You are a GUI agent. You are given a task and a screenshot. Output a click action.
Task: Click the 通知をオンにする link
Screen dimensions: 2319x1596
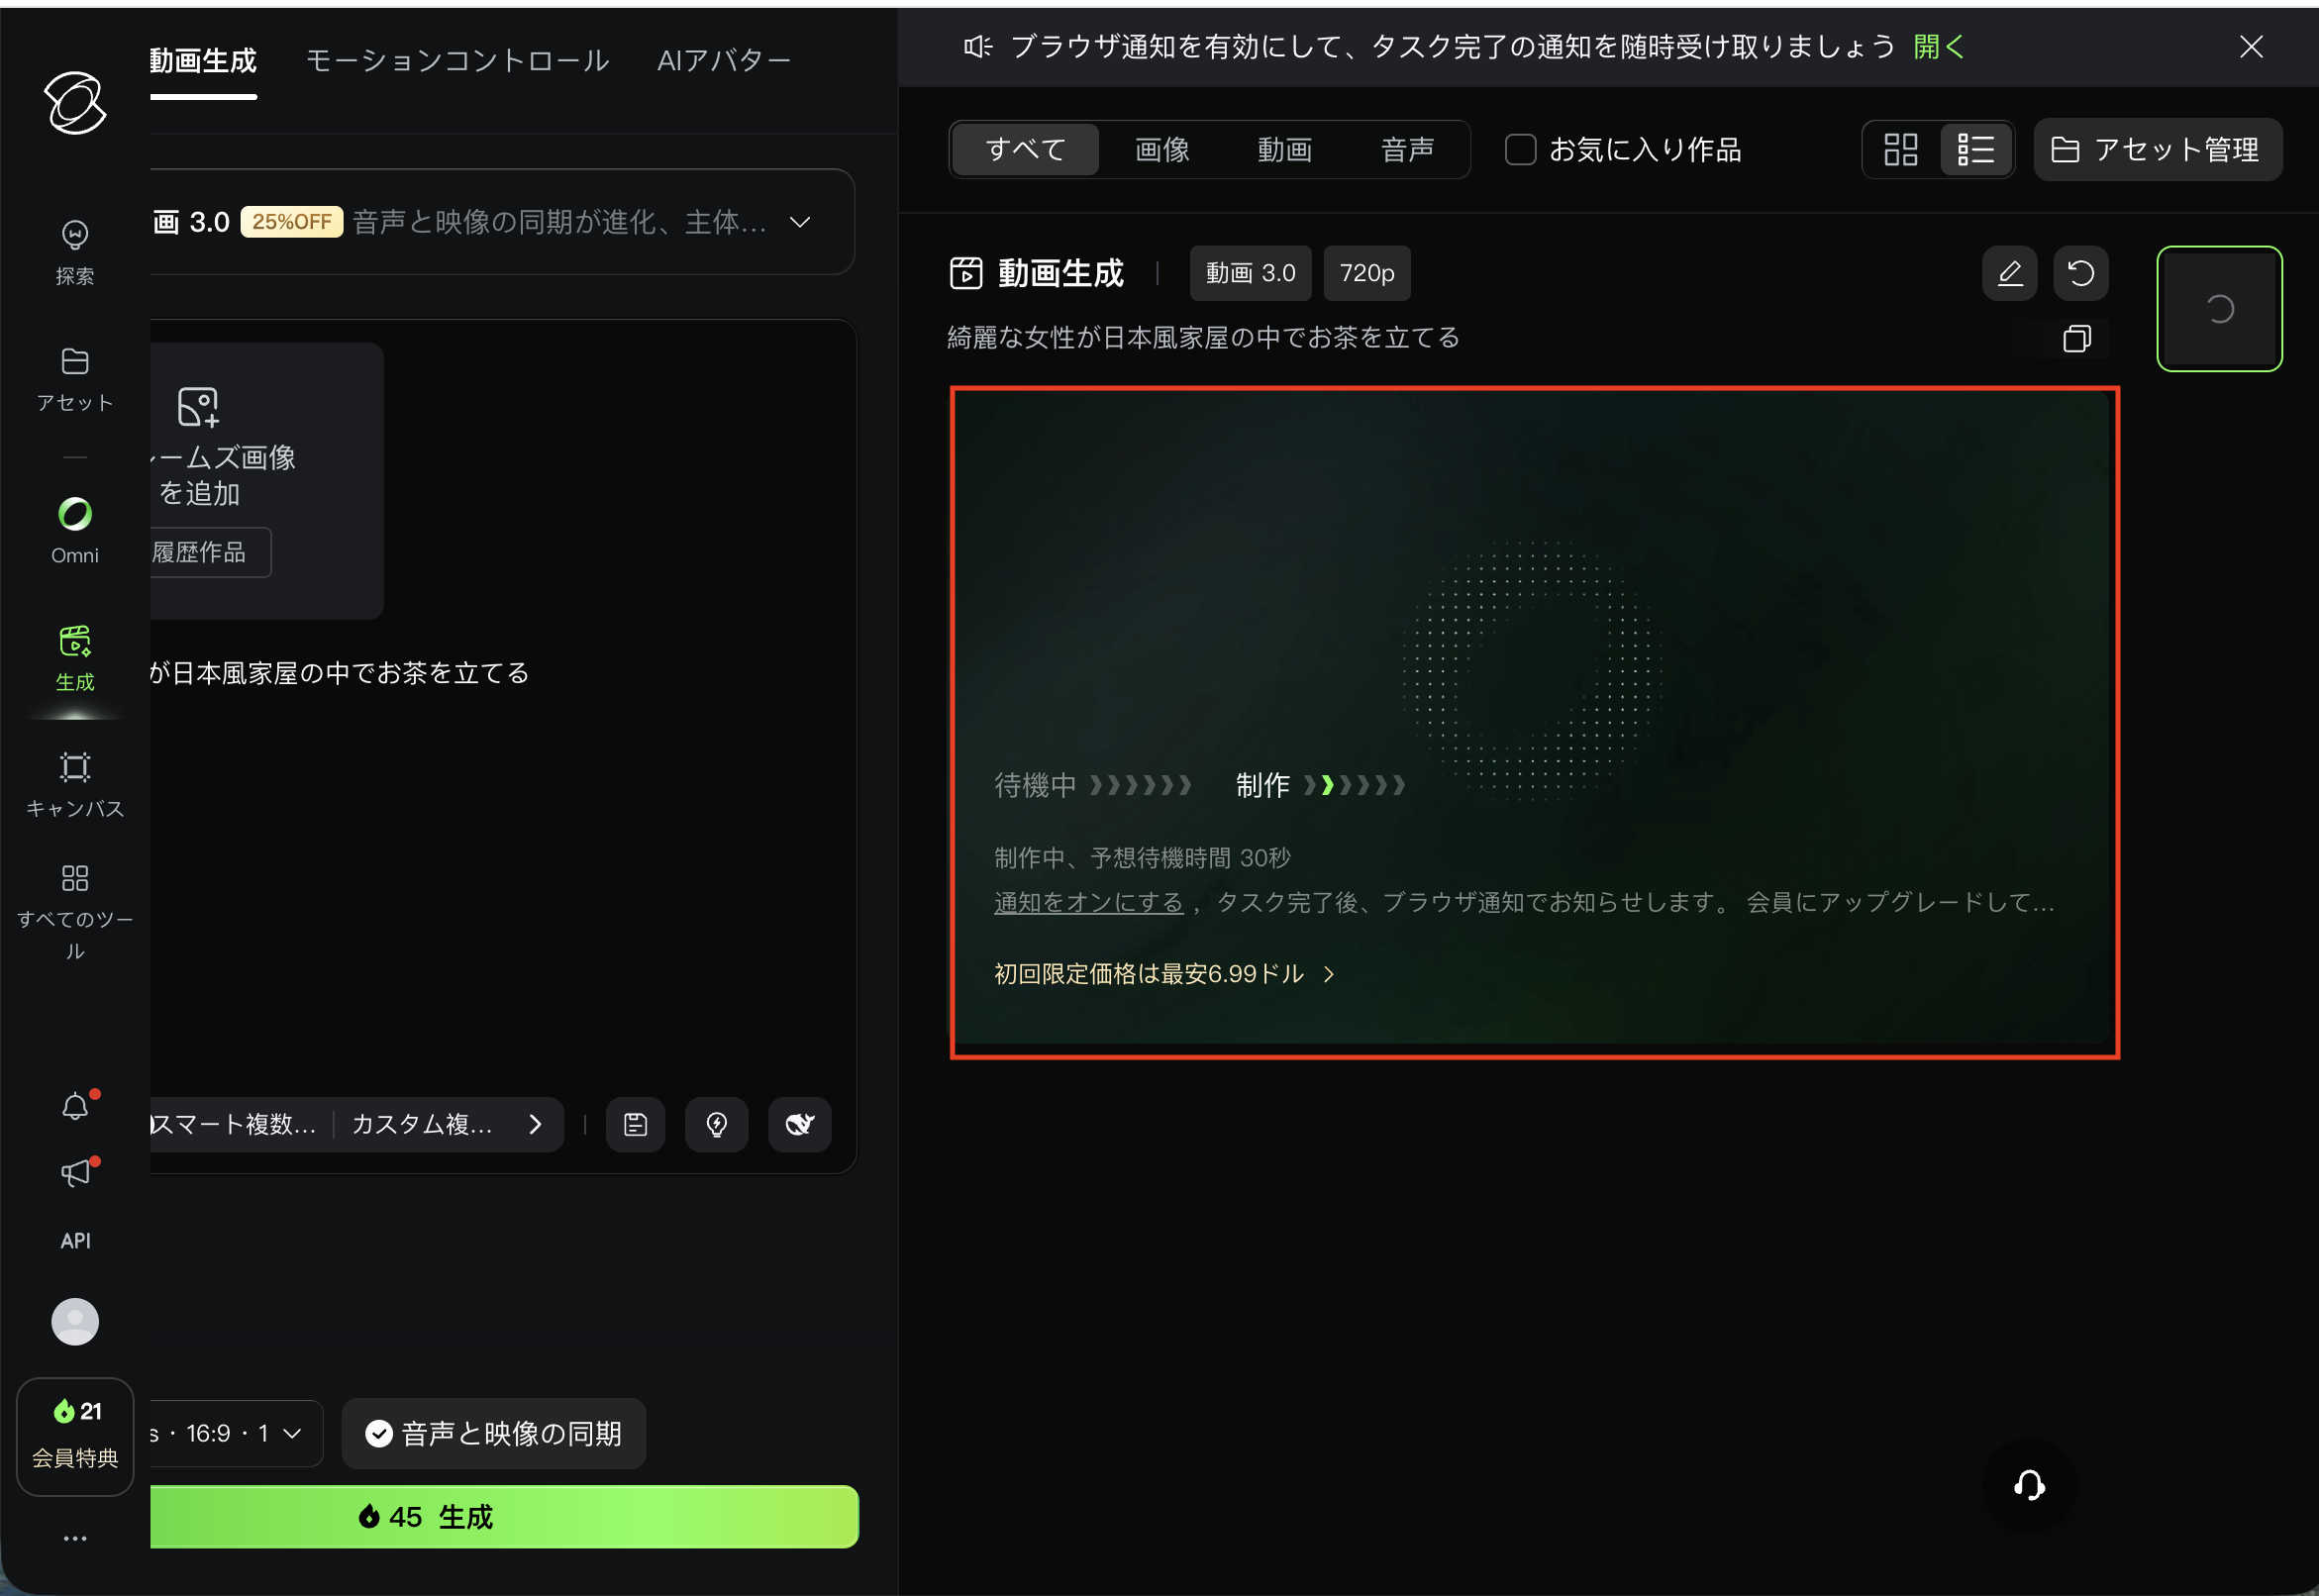pyautogui.click(x=1088, y=902)
